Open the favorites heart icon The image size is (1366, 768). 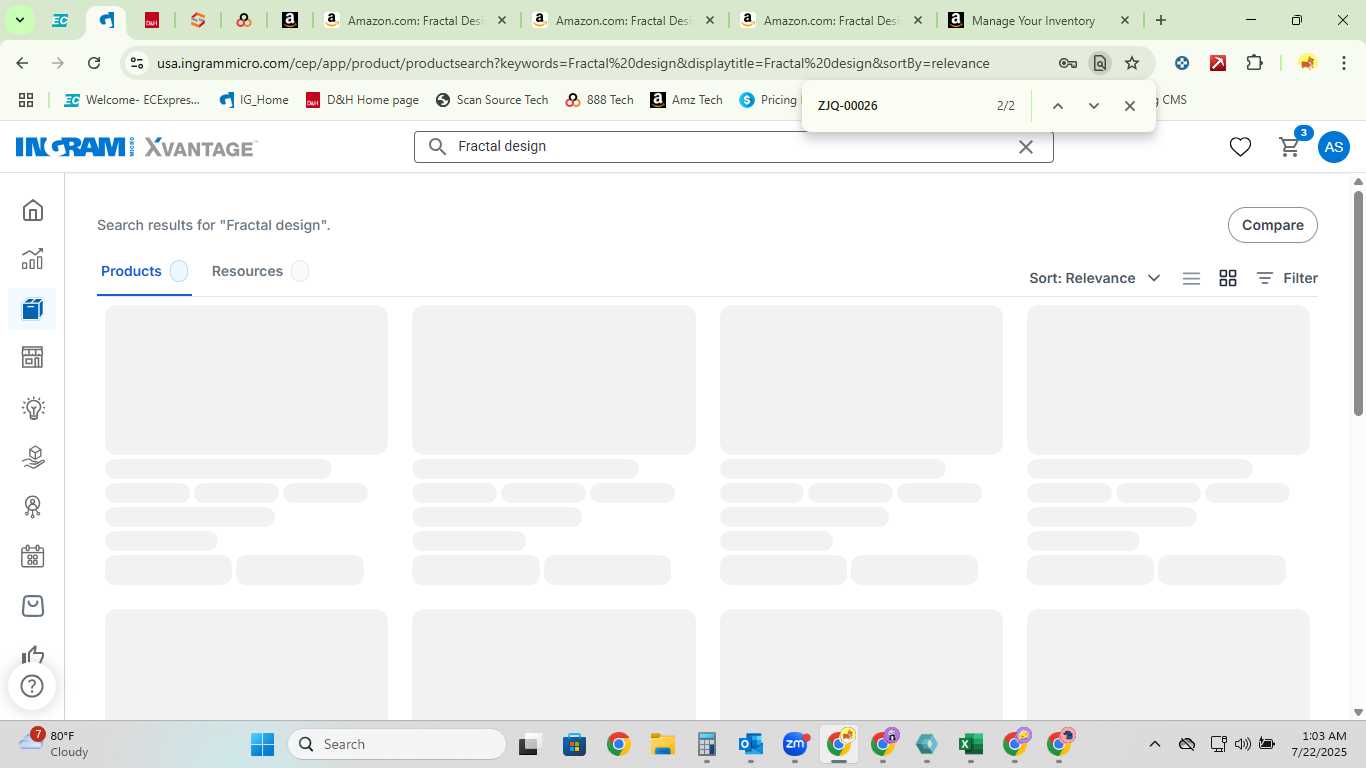pos(1240,147)
